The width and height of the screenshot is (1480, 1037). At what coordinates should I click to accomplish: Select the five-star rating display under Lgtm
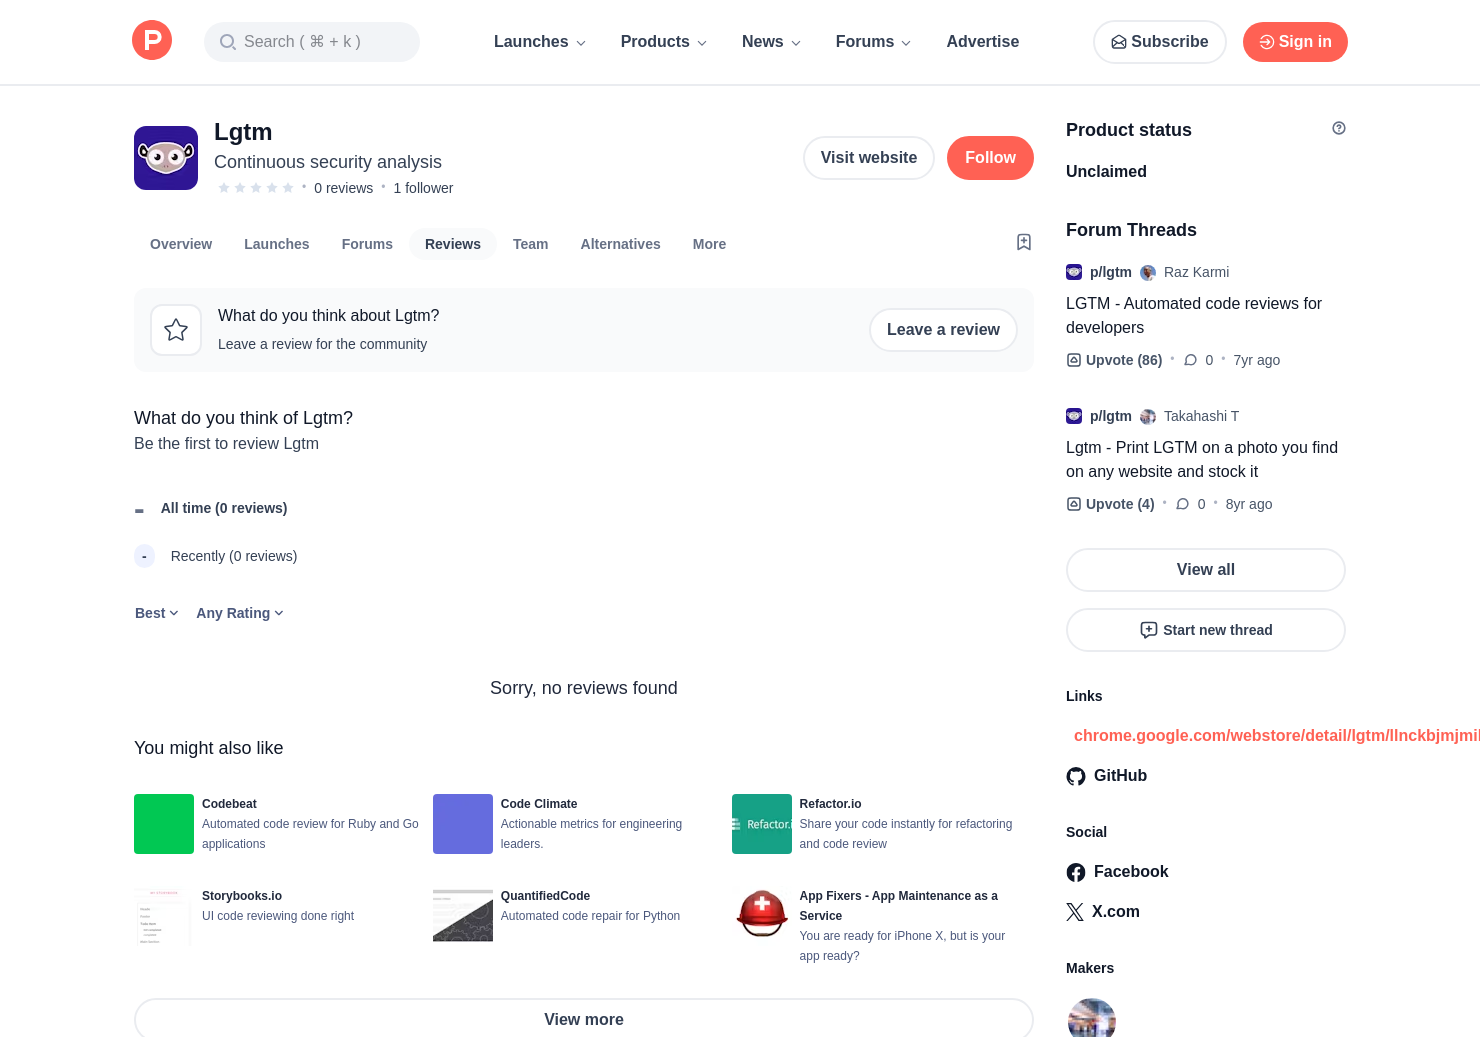tap(256, 188)
